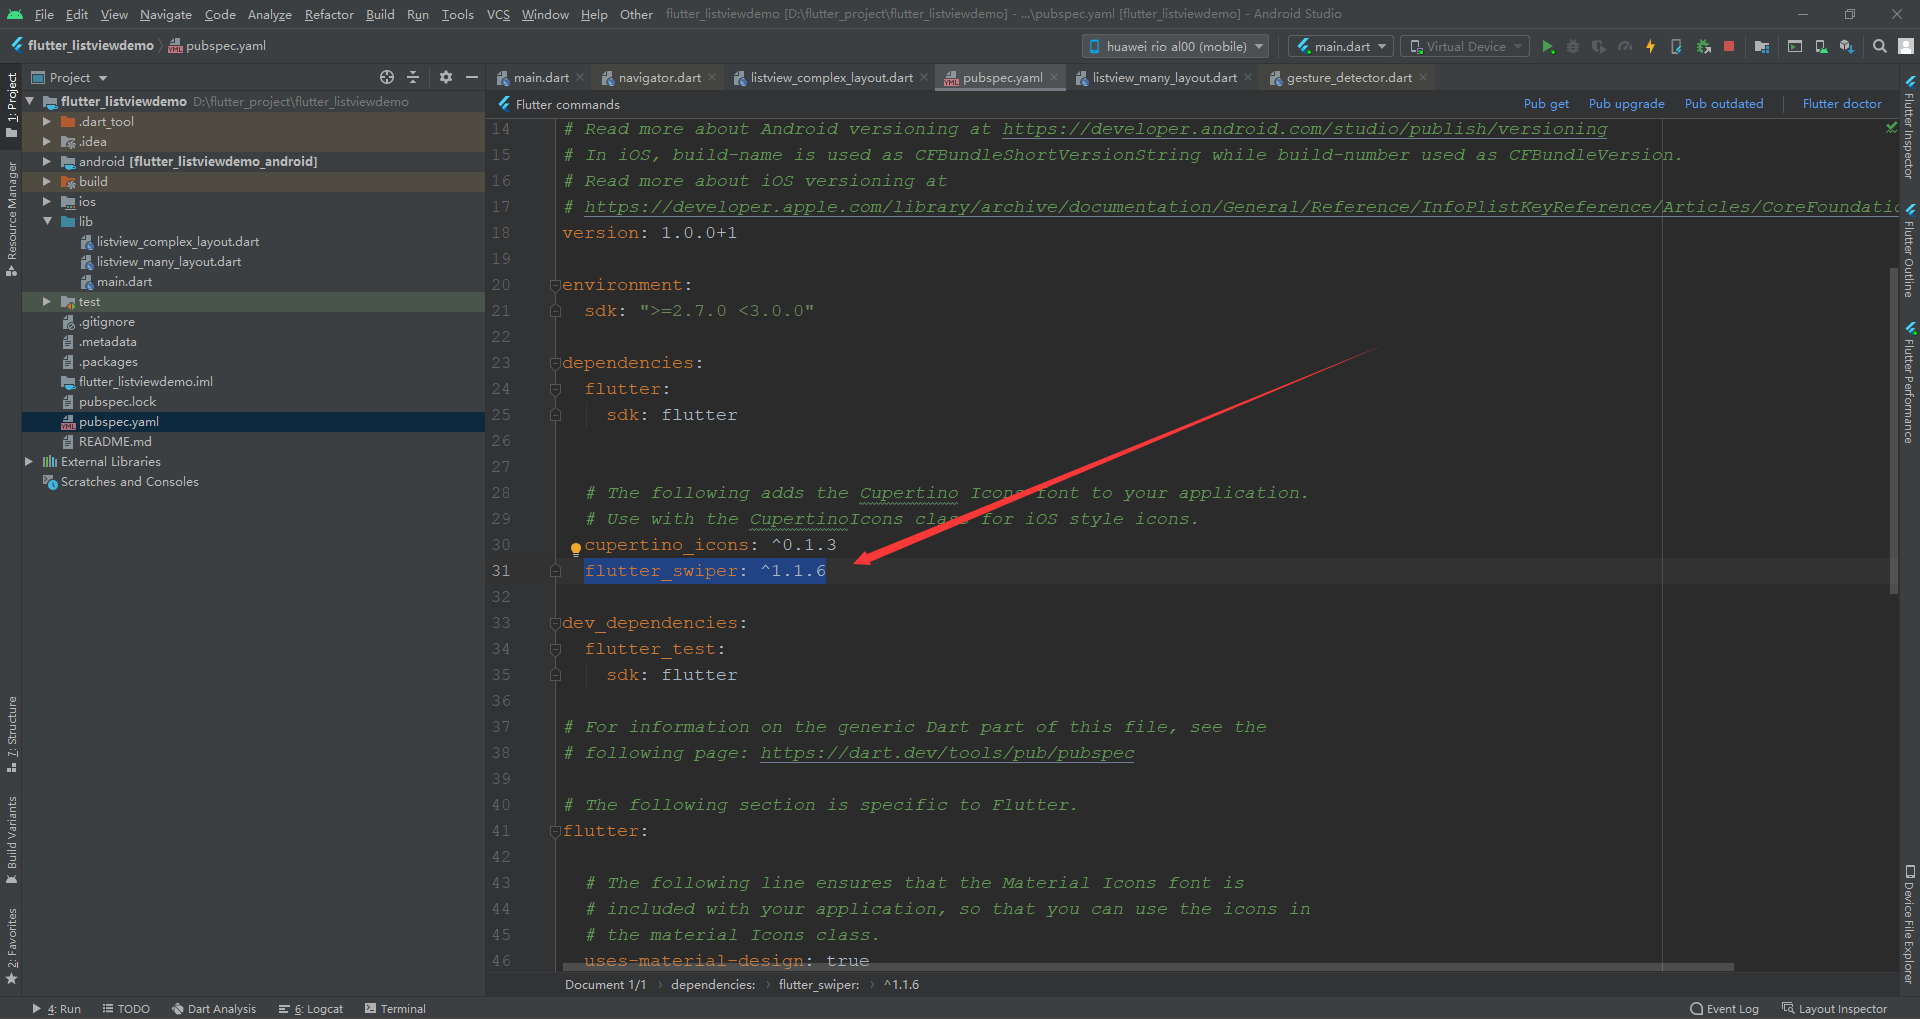Click the intention lightbulb on line 30
This screenshot has height=1019, width=1920.
(575, 548)
